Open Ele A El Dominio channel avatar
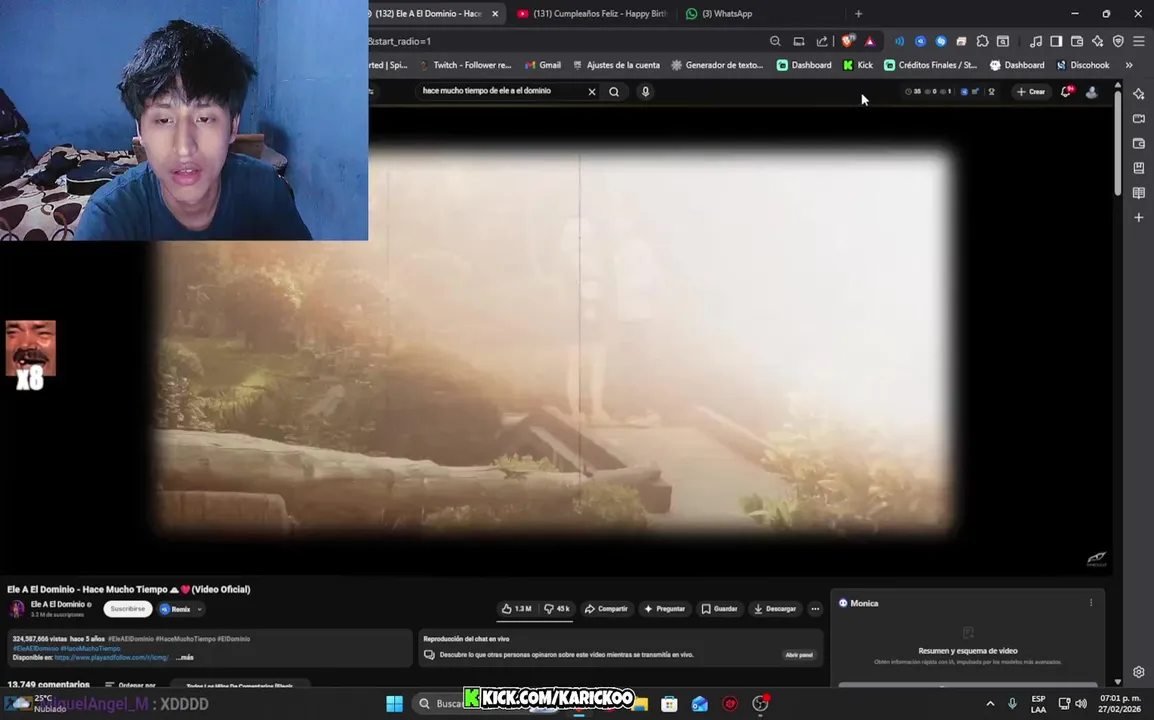The height and width of the screenshot is (720, 1154). pos(16,609)
